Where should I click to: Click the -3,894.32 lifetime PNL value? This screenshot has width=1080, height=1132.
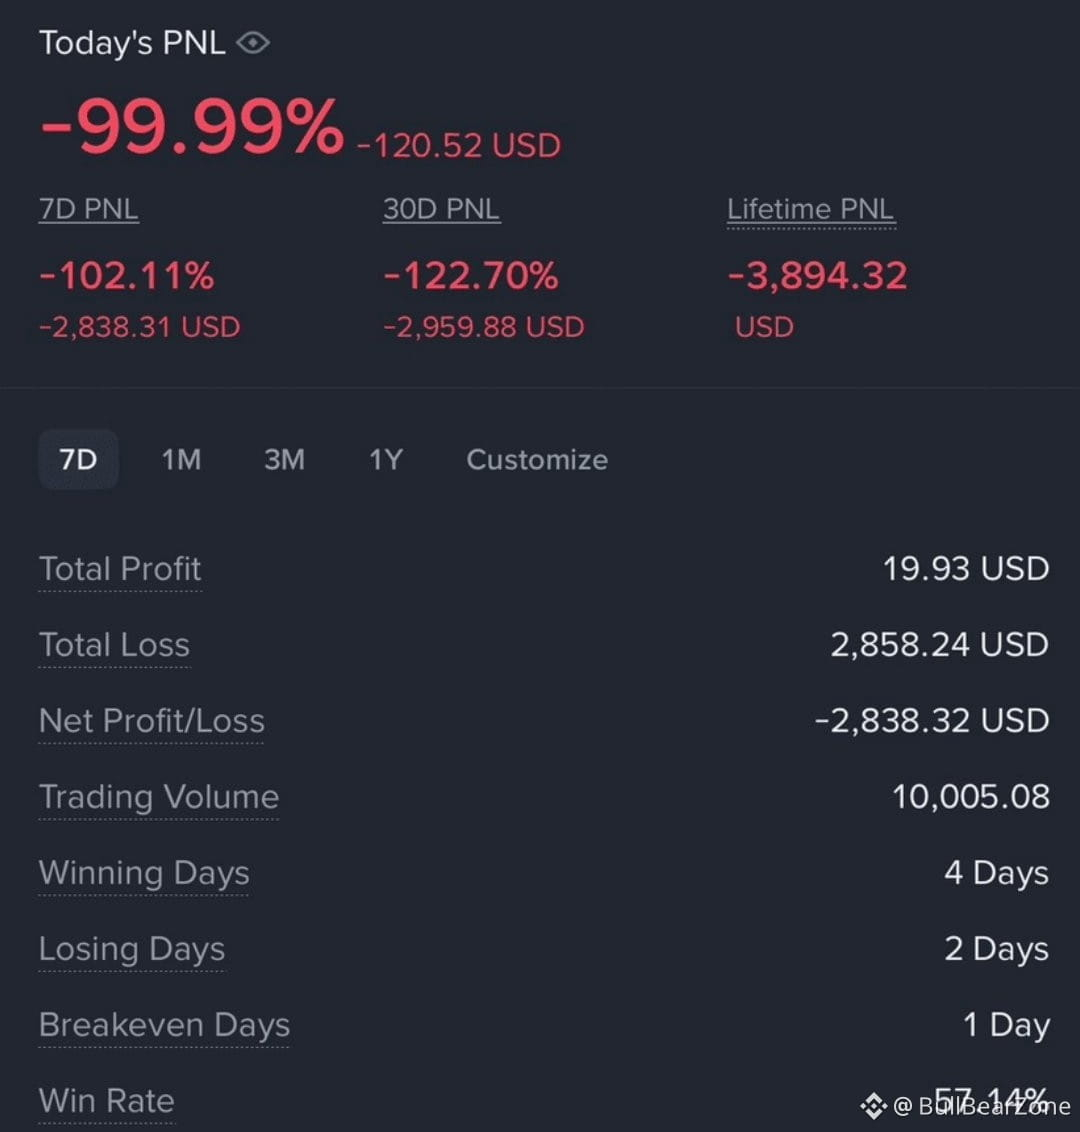point(817,276)
